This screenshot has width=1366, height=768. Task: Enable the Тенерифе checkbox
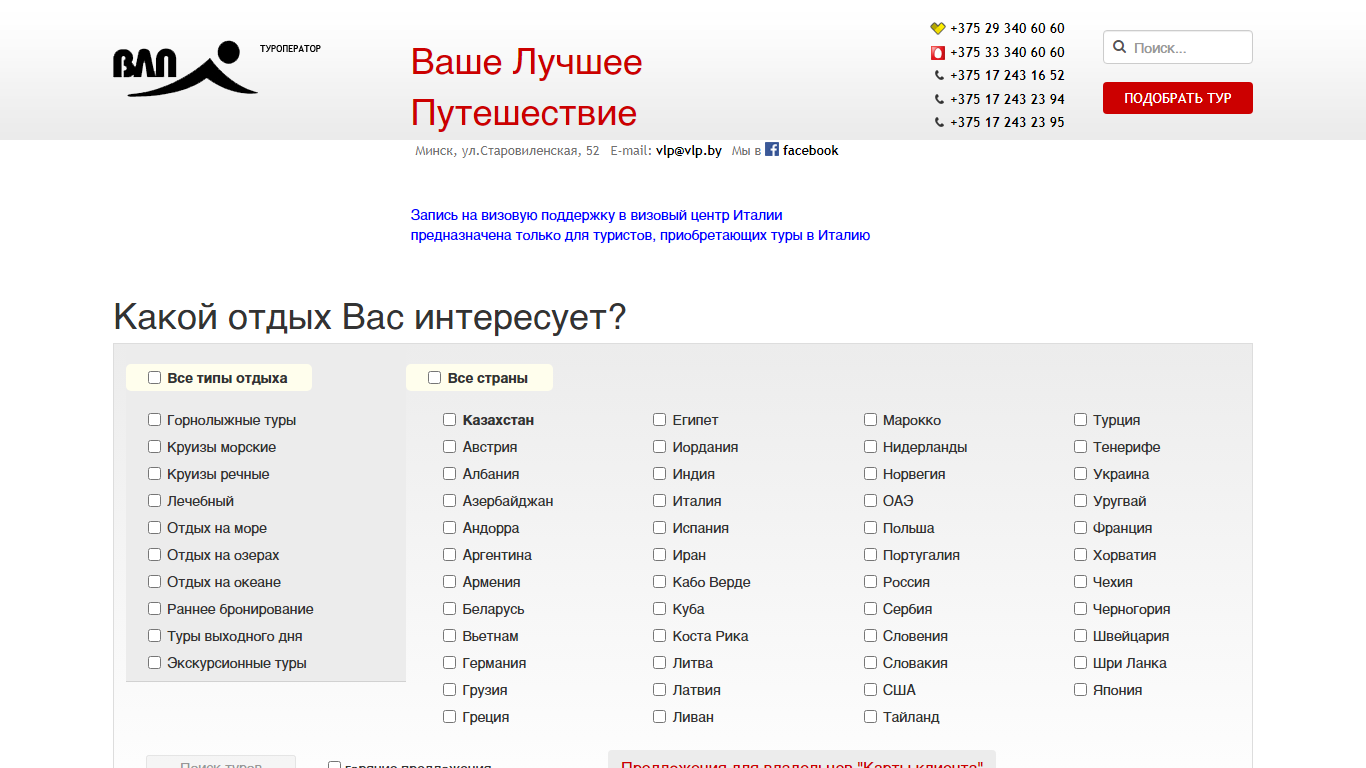pos(1081,447)
